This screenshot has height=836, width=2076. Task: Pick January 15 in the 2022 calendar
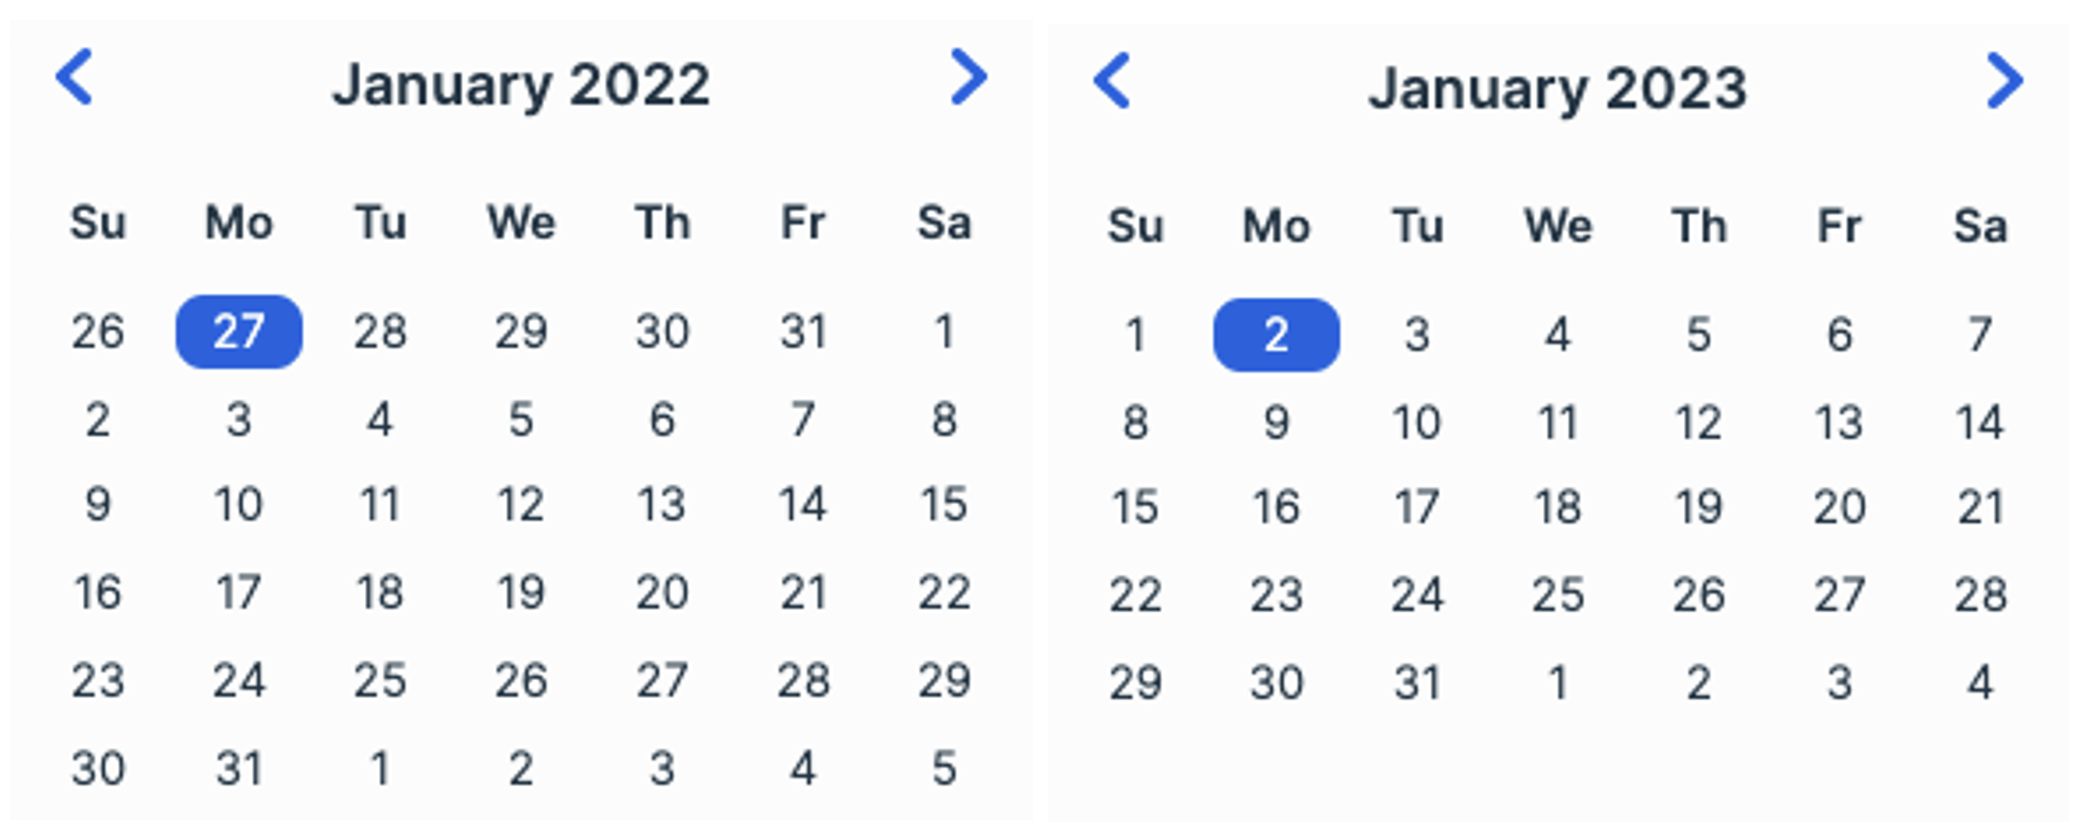click(x=943, y=504)
